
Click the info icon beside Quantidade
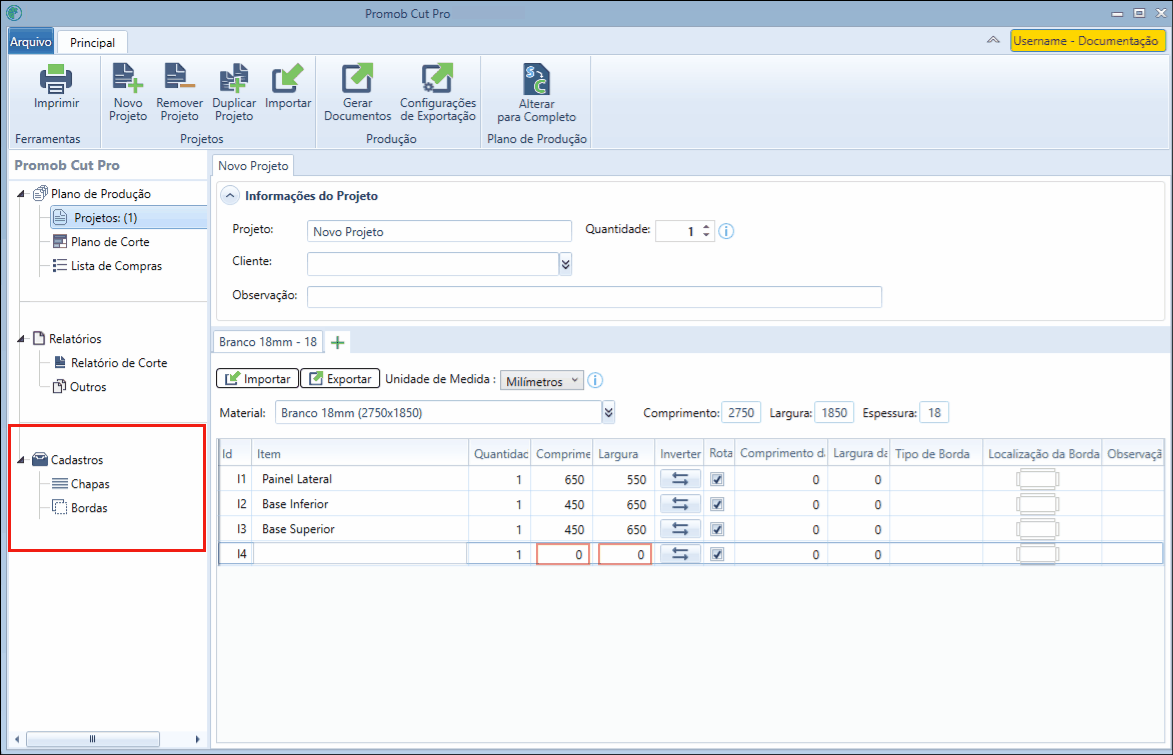[726, 231]
